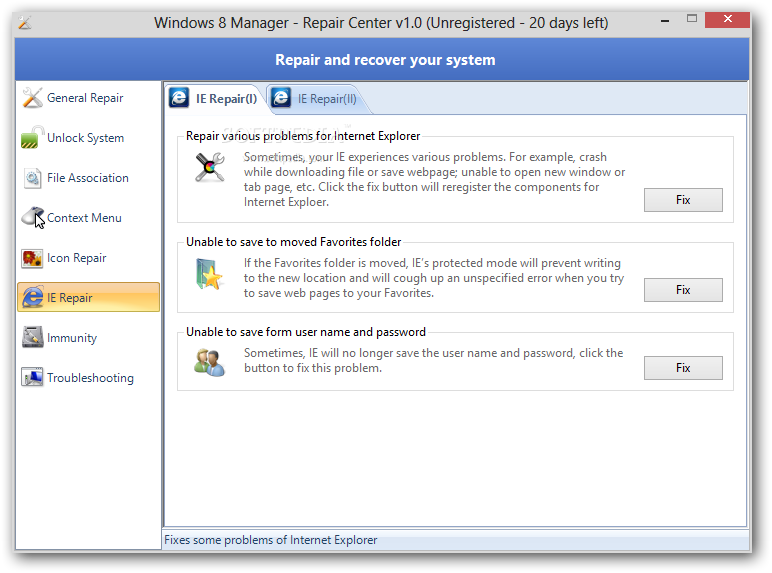Click status bar text 'Fixes some problems of Internet Explorer'
The image size is (772, 573).
pos(271,540)
